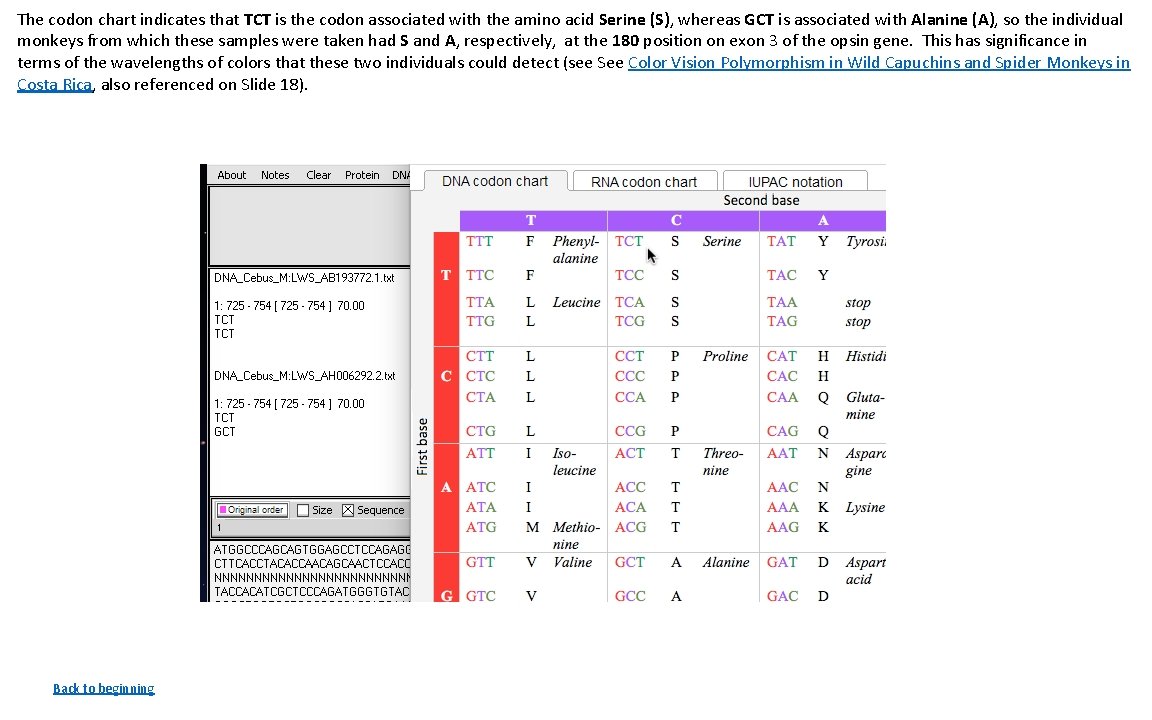
Task: Open the IUPAC notation tab
Action: click(x=794, y=181)
